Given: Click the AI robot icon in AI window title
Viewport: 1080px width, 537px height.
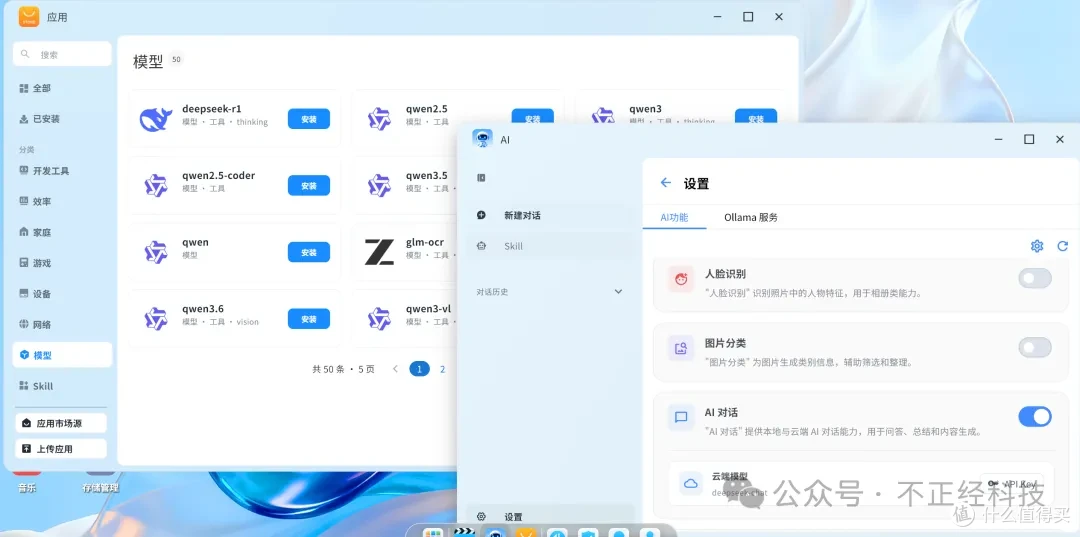Looking at the screenshot, I should pyautogui.click(x=482, y=139).
